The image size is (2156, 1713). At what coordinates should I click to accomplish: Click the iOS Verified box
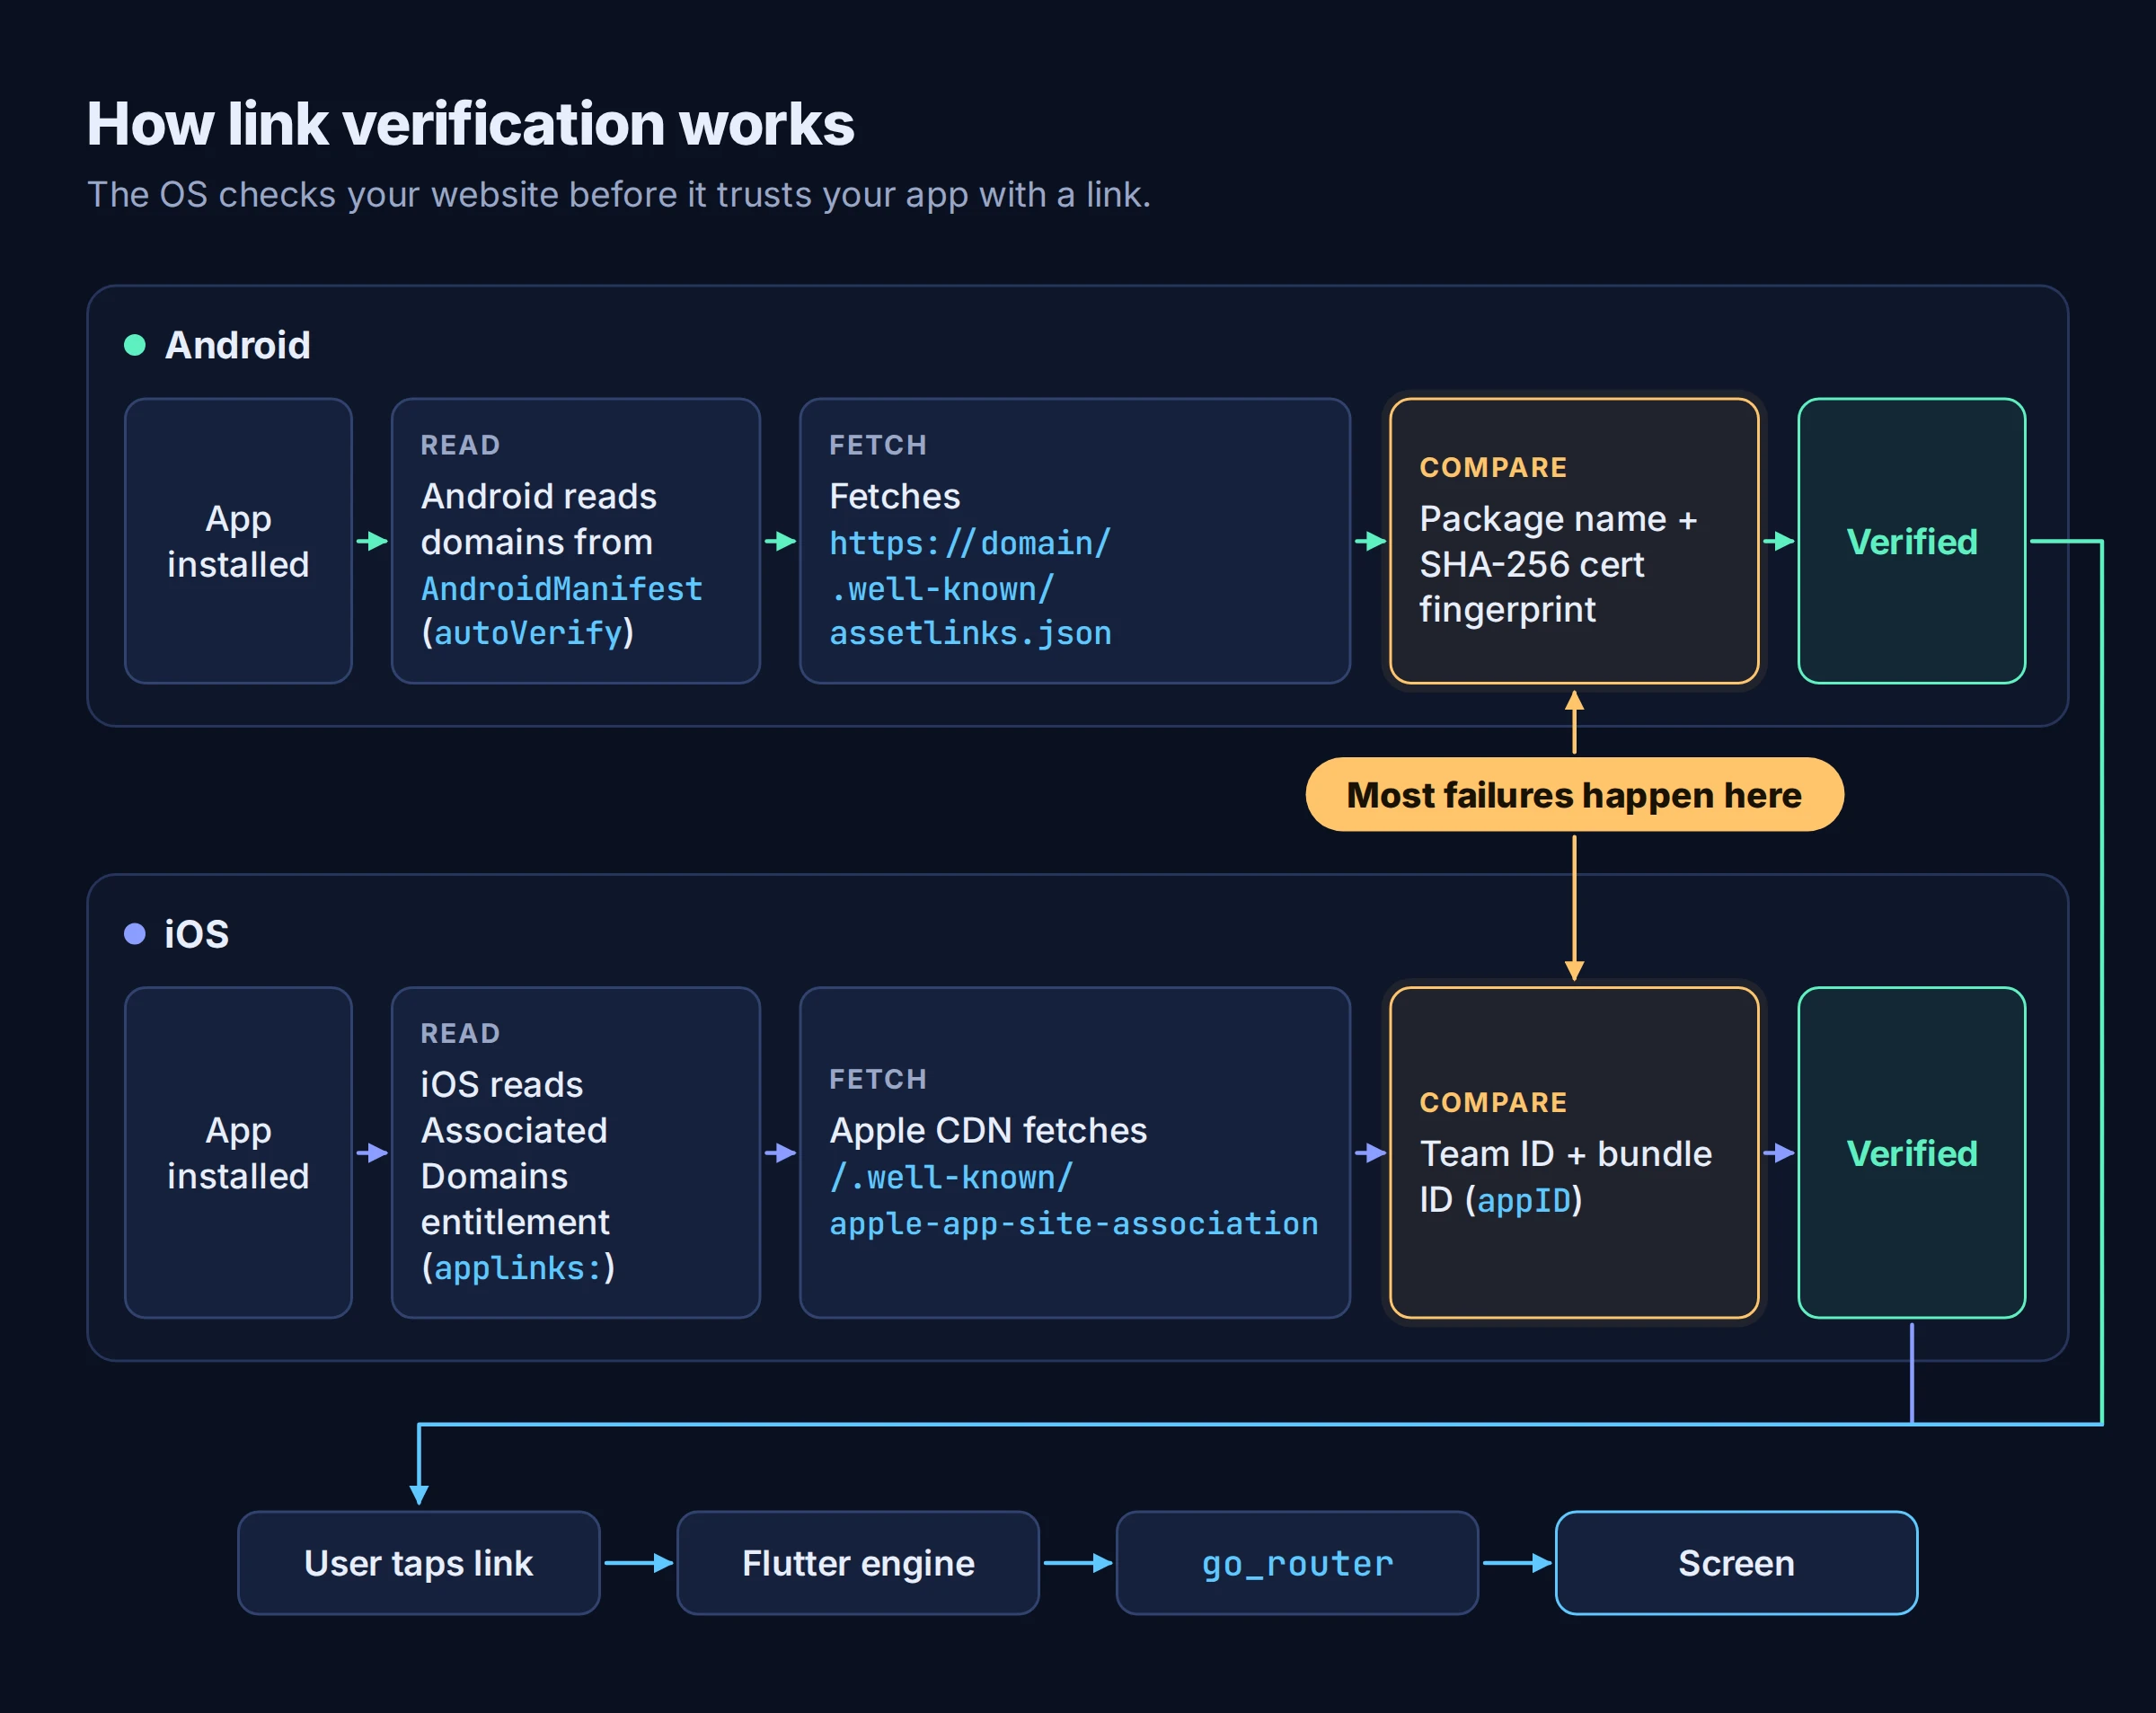point(1912,1153)
